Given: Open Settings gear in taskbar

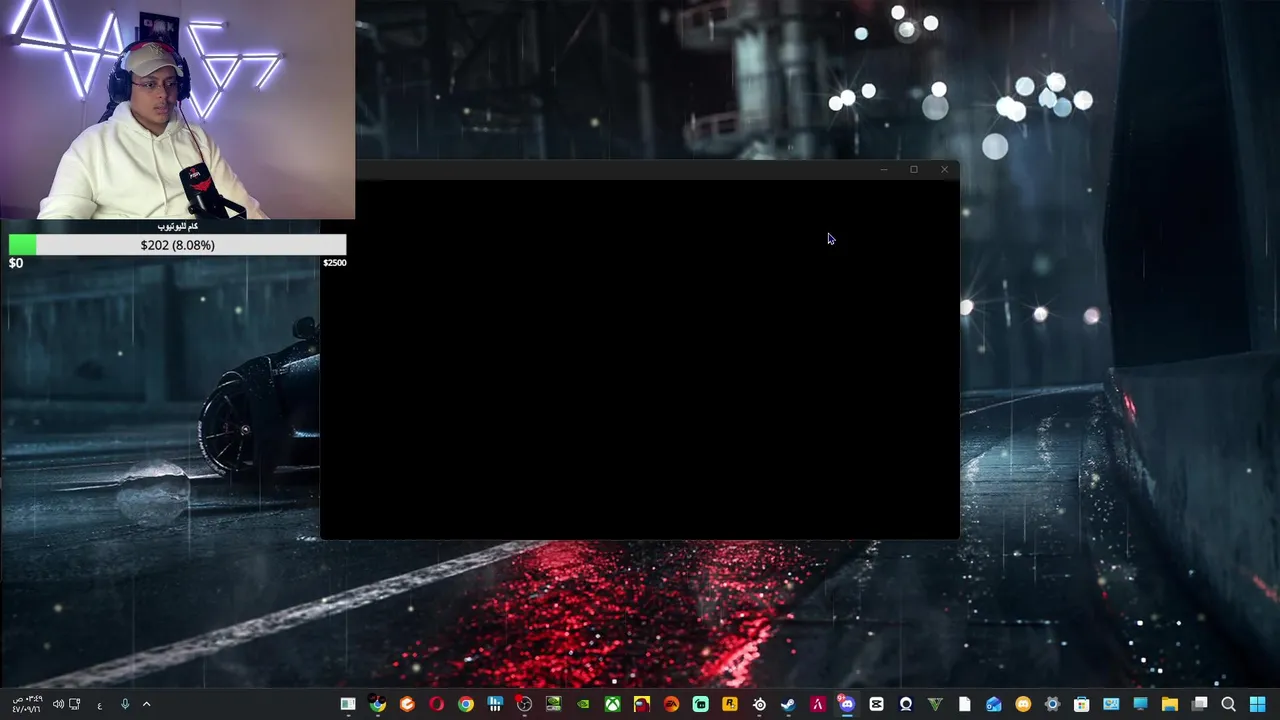Looking at the screenshot, I should [x=1052, y=705].
